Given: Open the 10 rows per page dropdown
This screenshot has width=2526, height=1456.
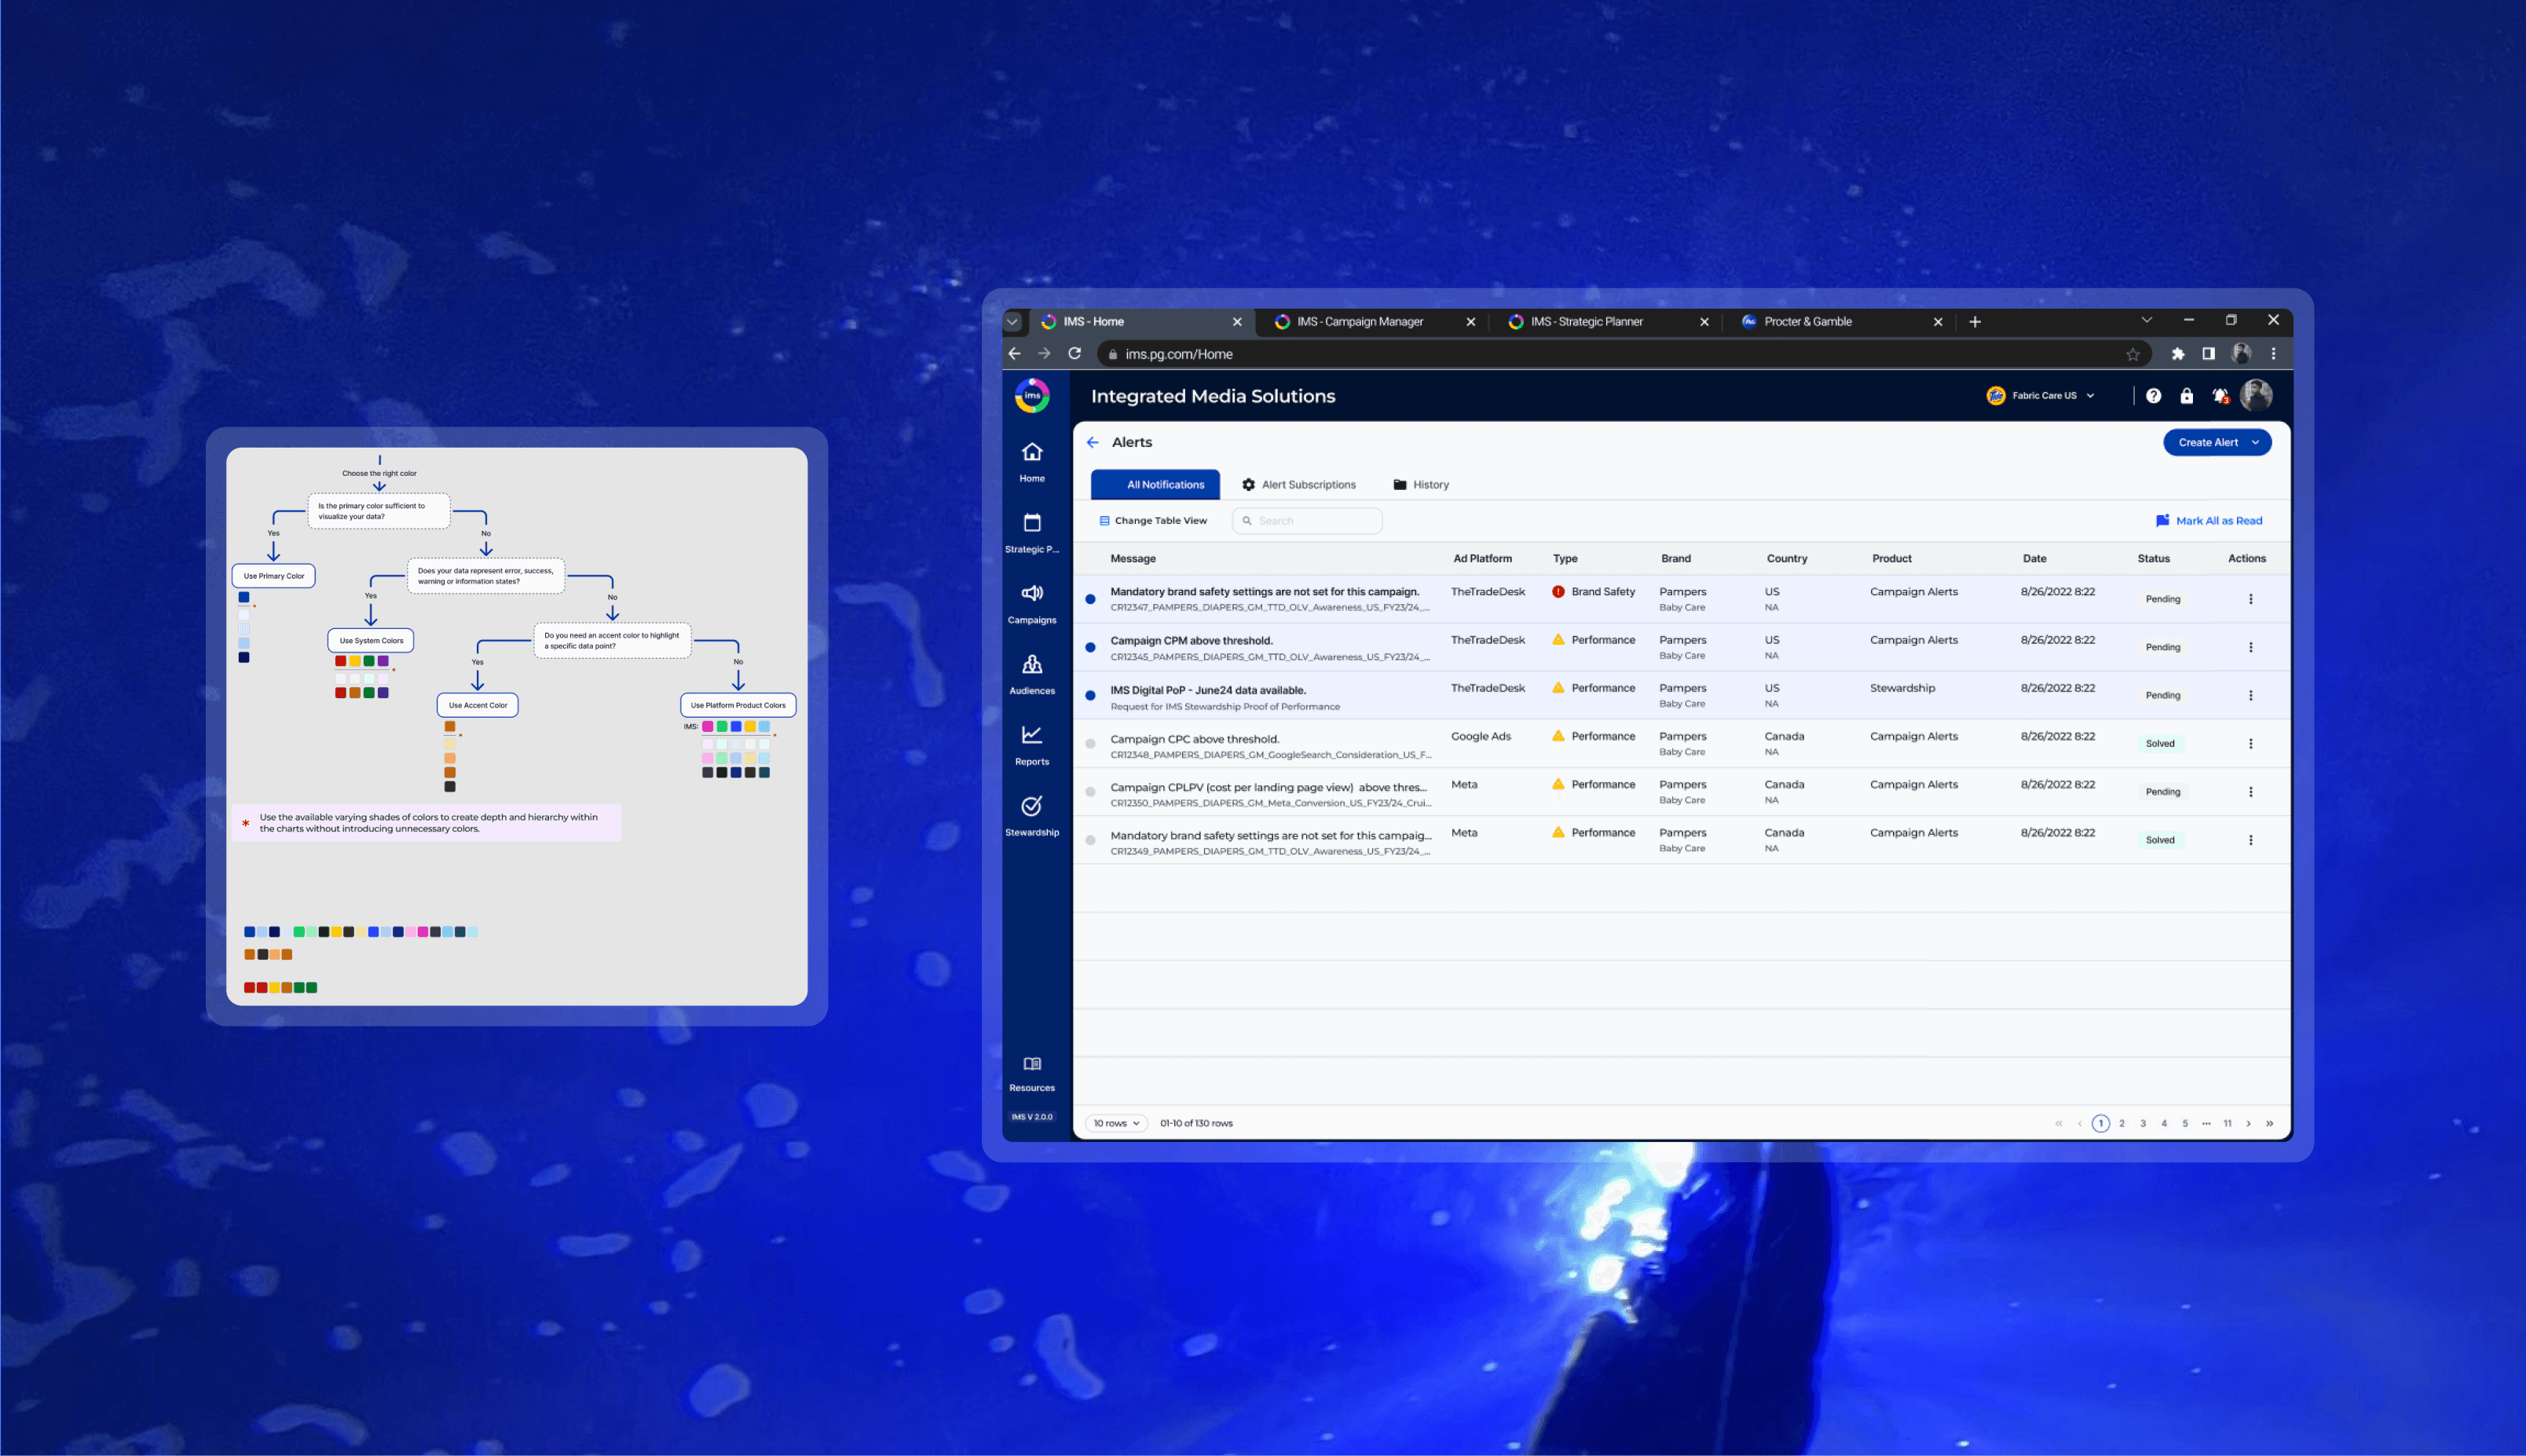Looking at the screenshot, I should pos(1116,1123).
